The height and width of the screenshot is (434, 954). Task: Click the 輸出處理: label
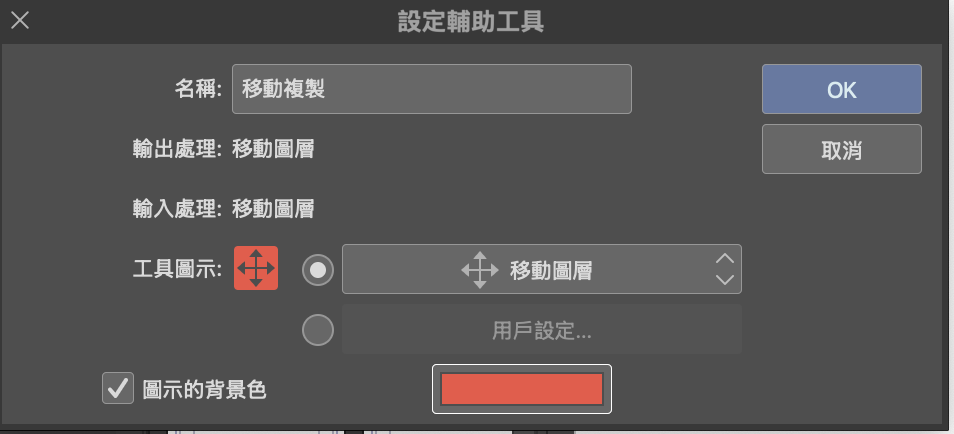coord(178,149)
